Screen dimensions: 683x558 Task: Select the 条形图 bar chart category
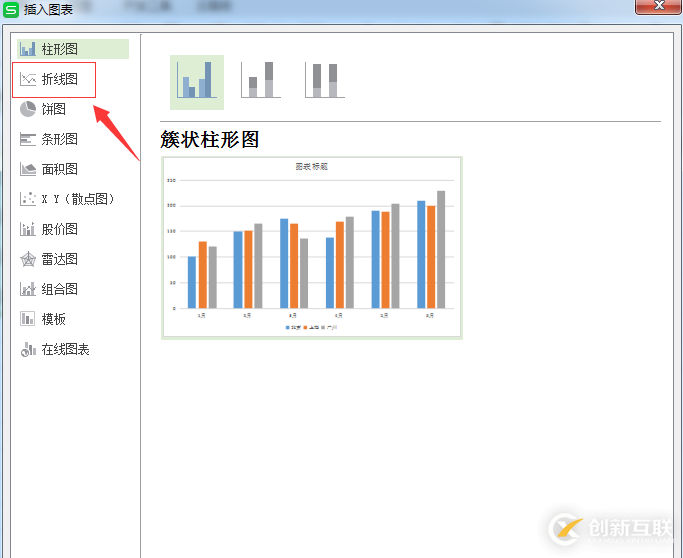click(x=59, y=139)
